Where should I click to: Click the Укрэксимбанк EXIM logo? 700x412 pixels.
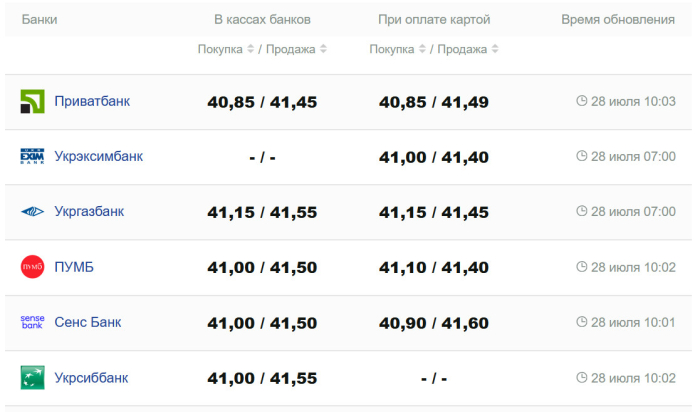(32, 156)
